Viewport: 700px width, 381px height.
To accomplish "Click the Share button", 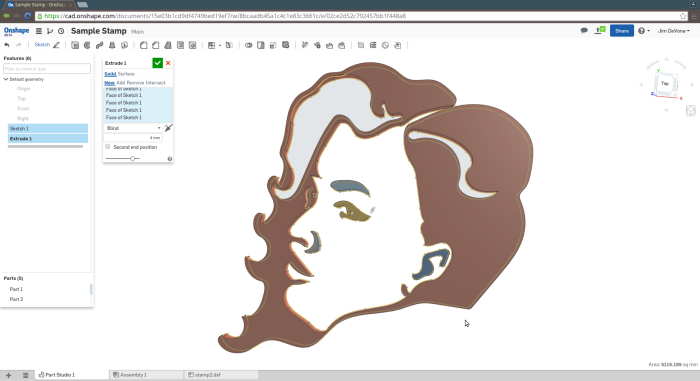I will (x=622, y=31).
